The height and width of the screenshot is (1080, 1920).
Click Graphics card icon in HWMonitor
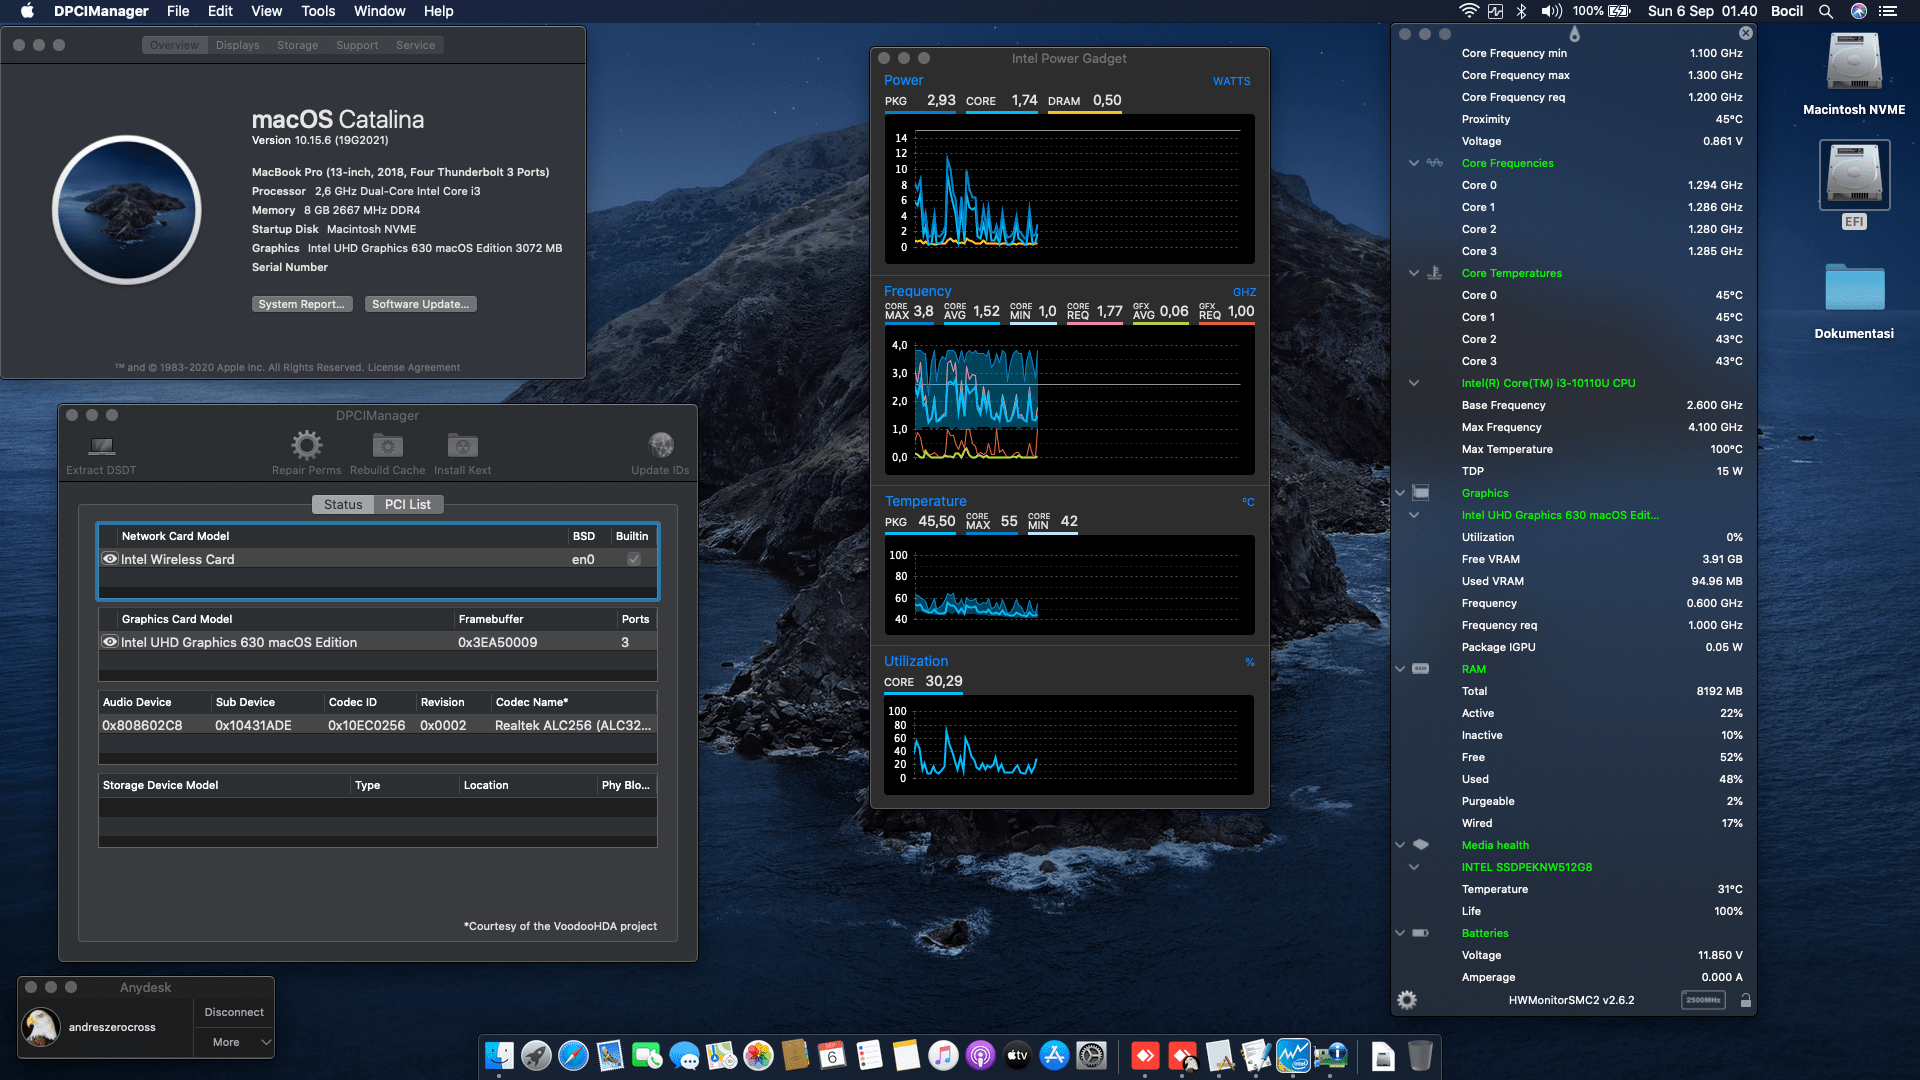(1420, 493)
